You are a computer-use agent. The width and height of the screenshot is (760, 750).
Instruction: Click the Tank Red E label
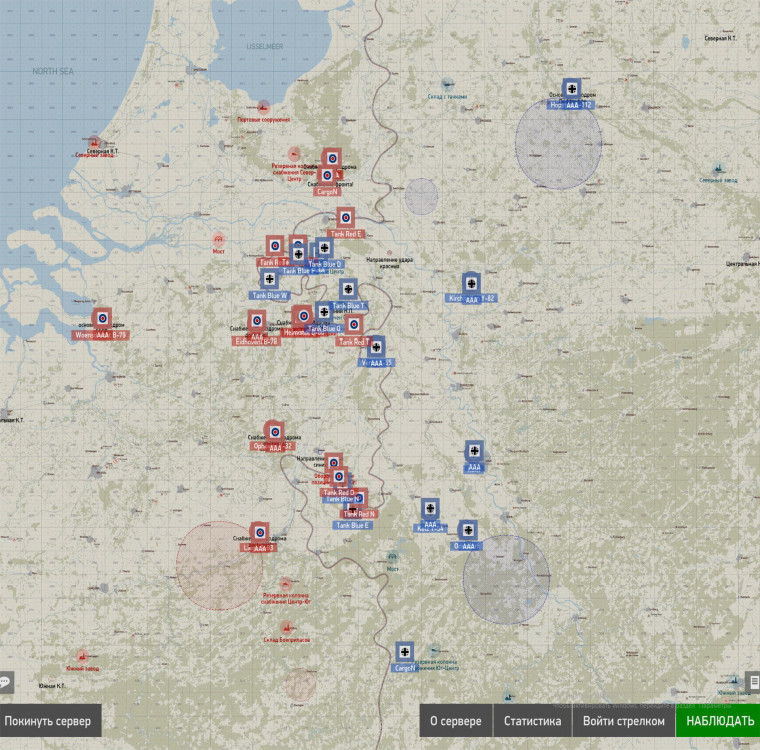(346, 234)
